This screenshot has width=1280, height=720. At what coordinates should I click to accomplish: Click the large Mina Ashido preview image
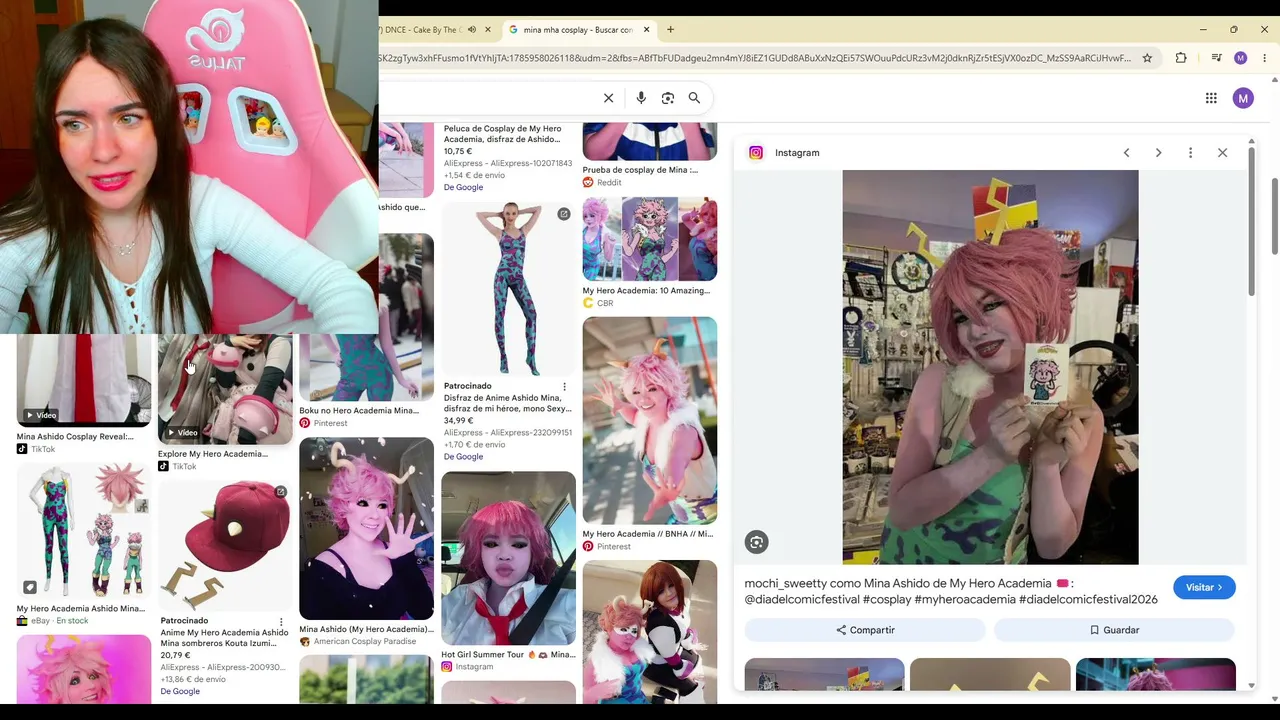(x=990, y=367)
